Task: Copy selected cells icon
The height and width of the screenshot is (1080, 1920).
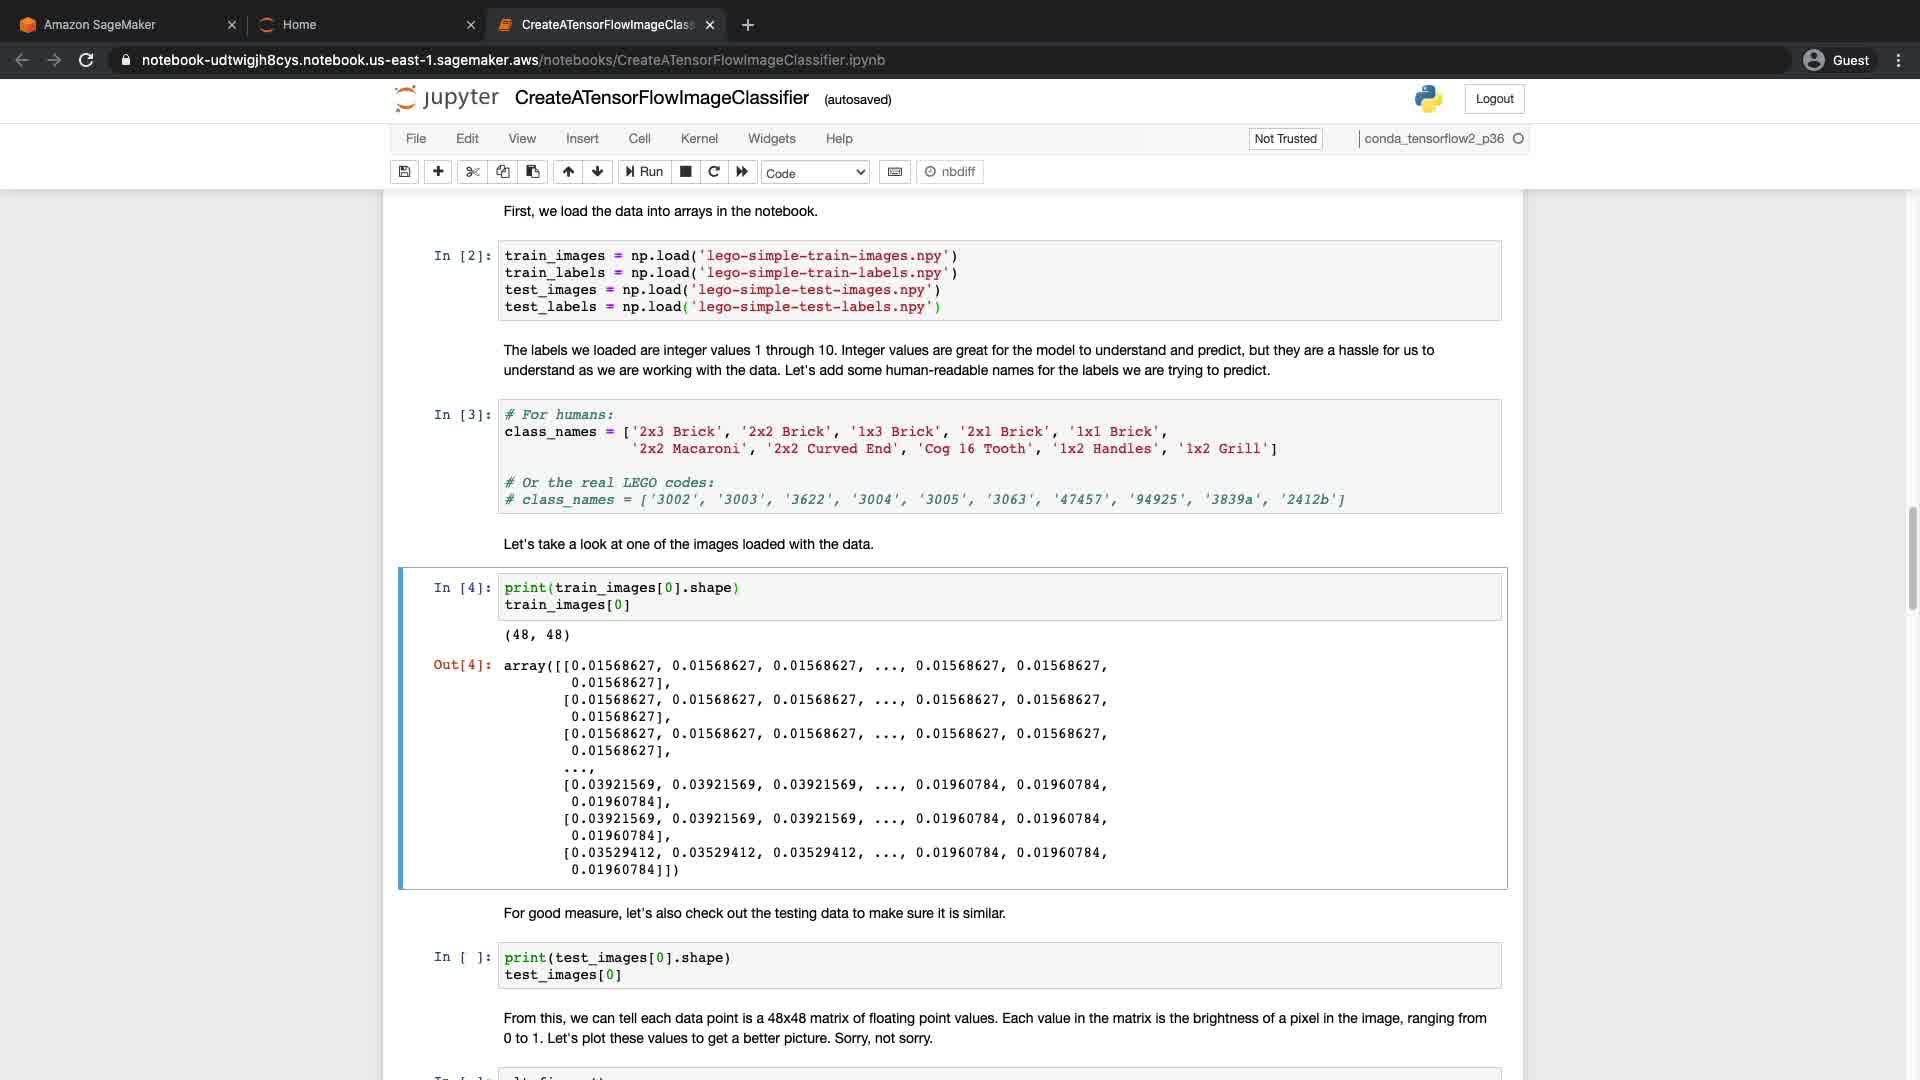Action: tap(503, 172)
